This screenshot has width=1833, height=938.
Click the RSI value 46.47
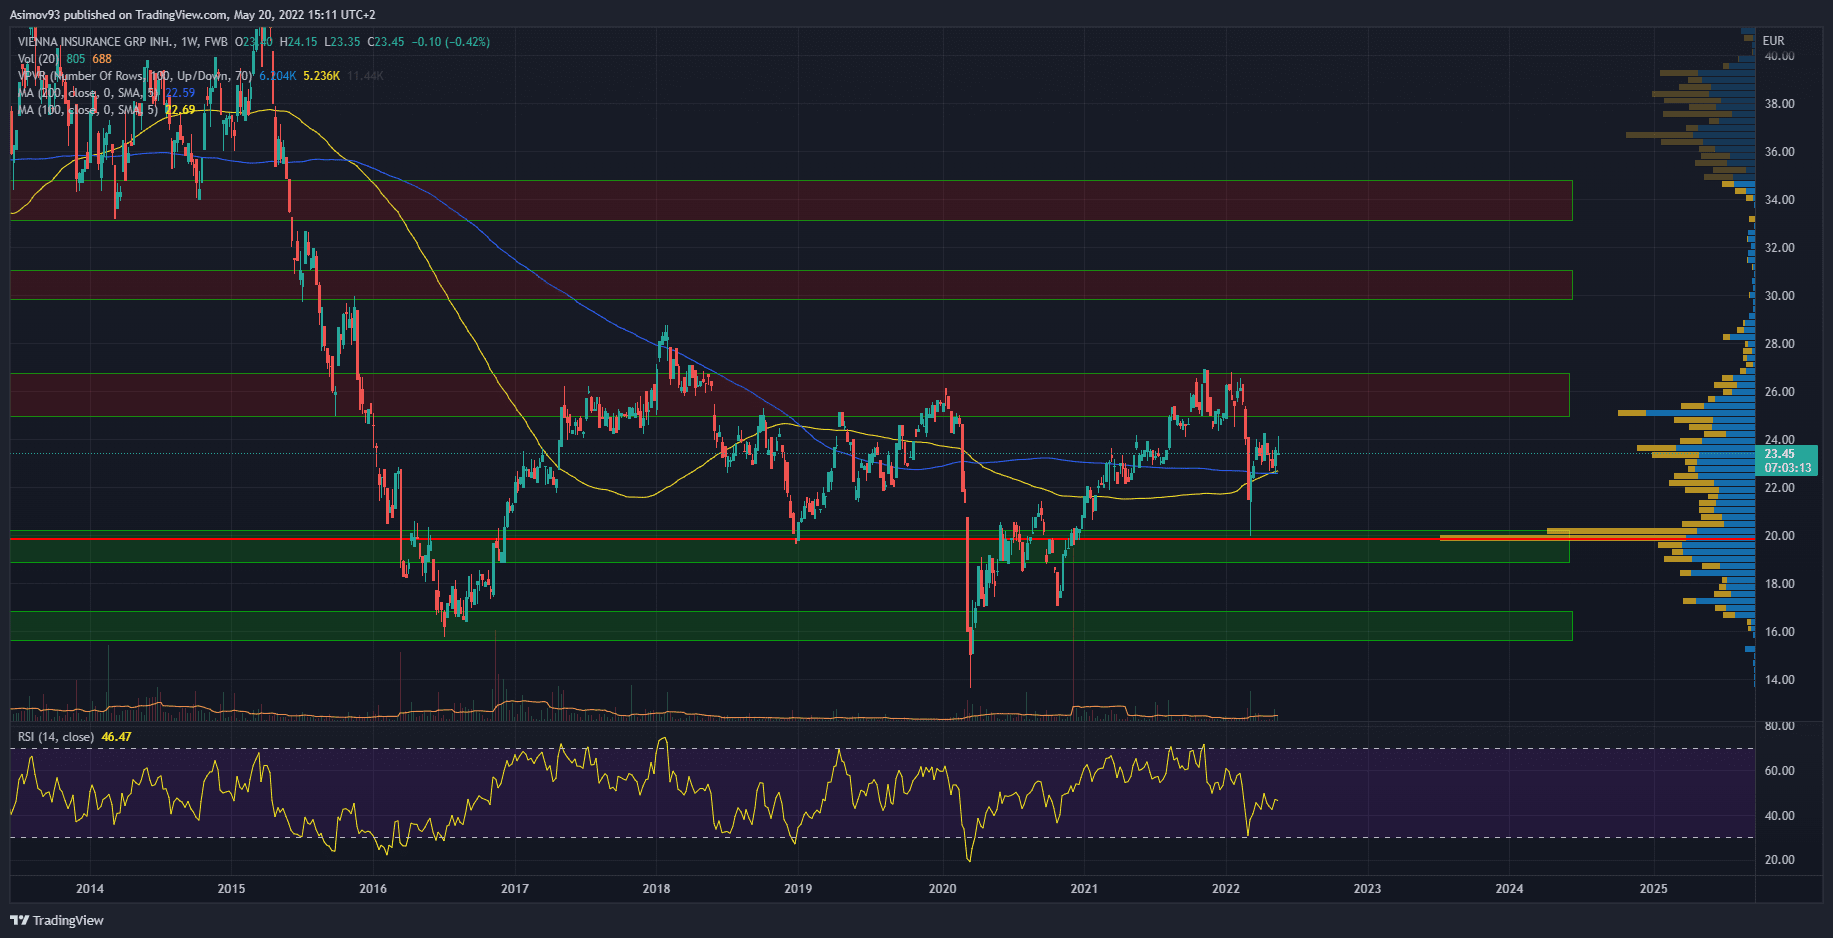[116, 737]
